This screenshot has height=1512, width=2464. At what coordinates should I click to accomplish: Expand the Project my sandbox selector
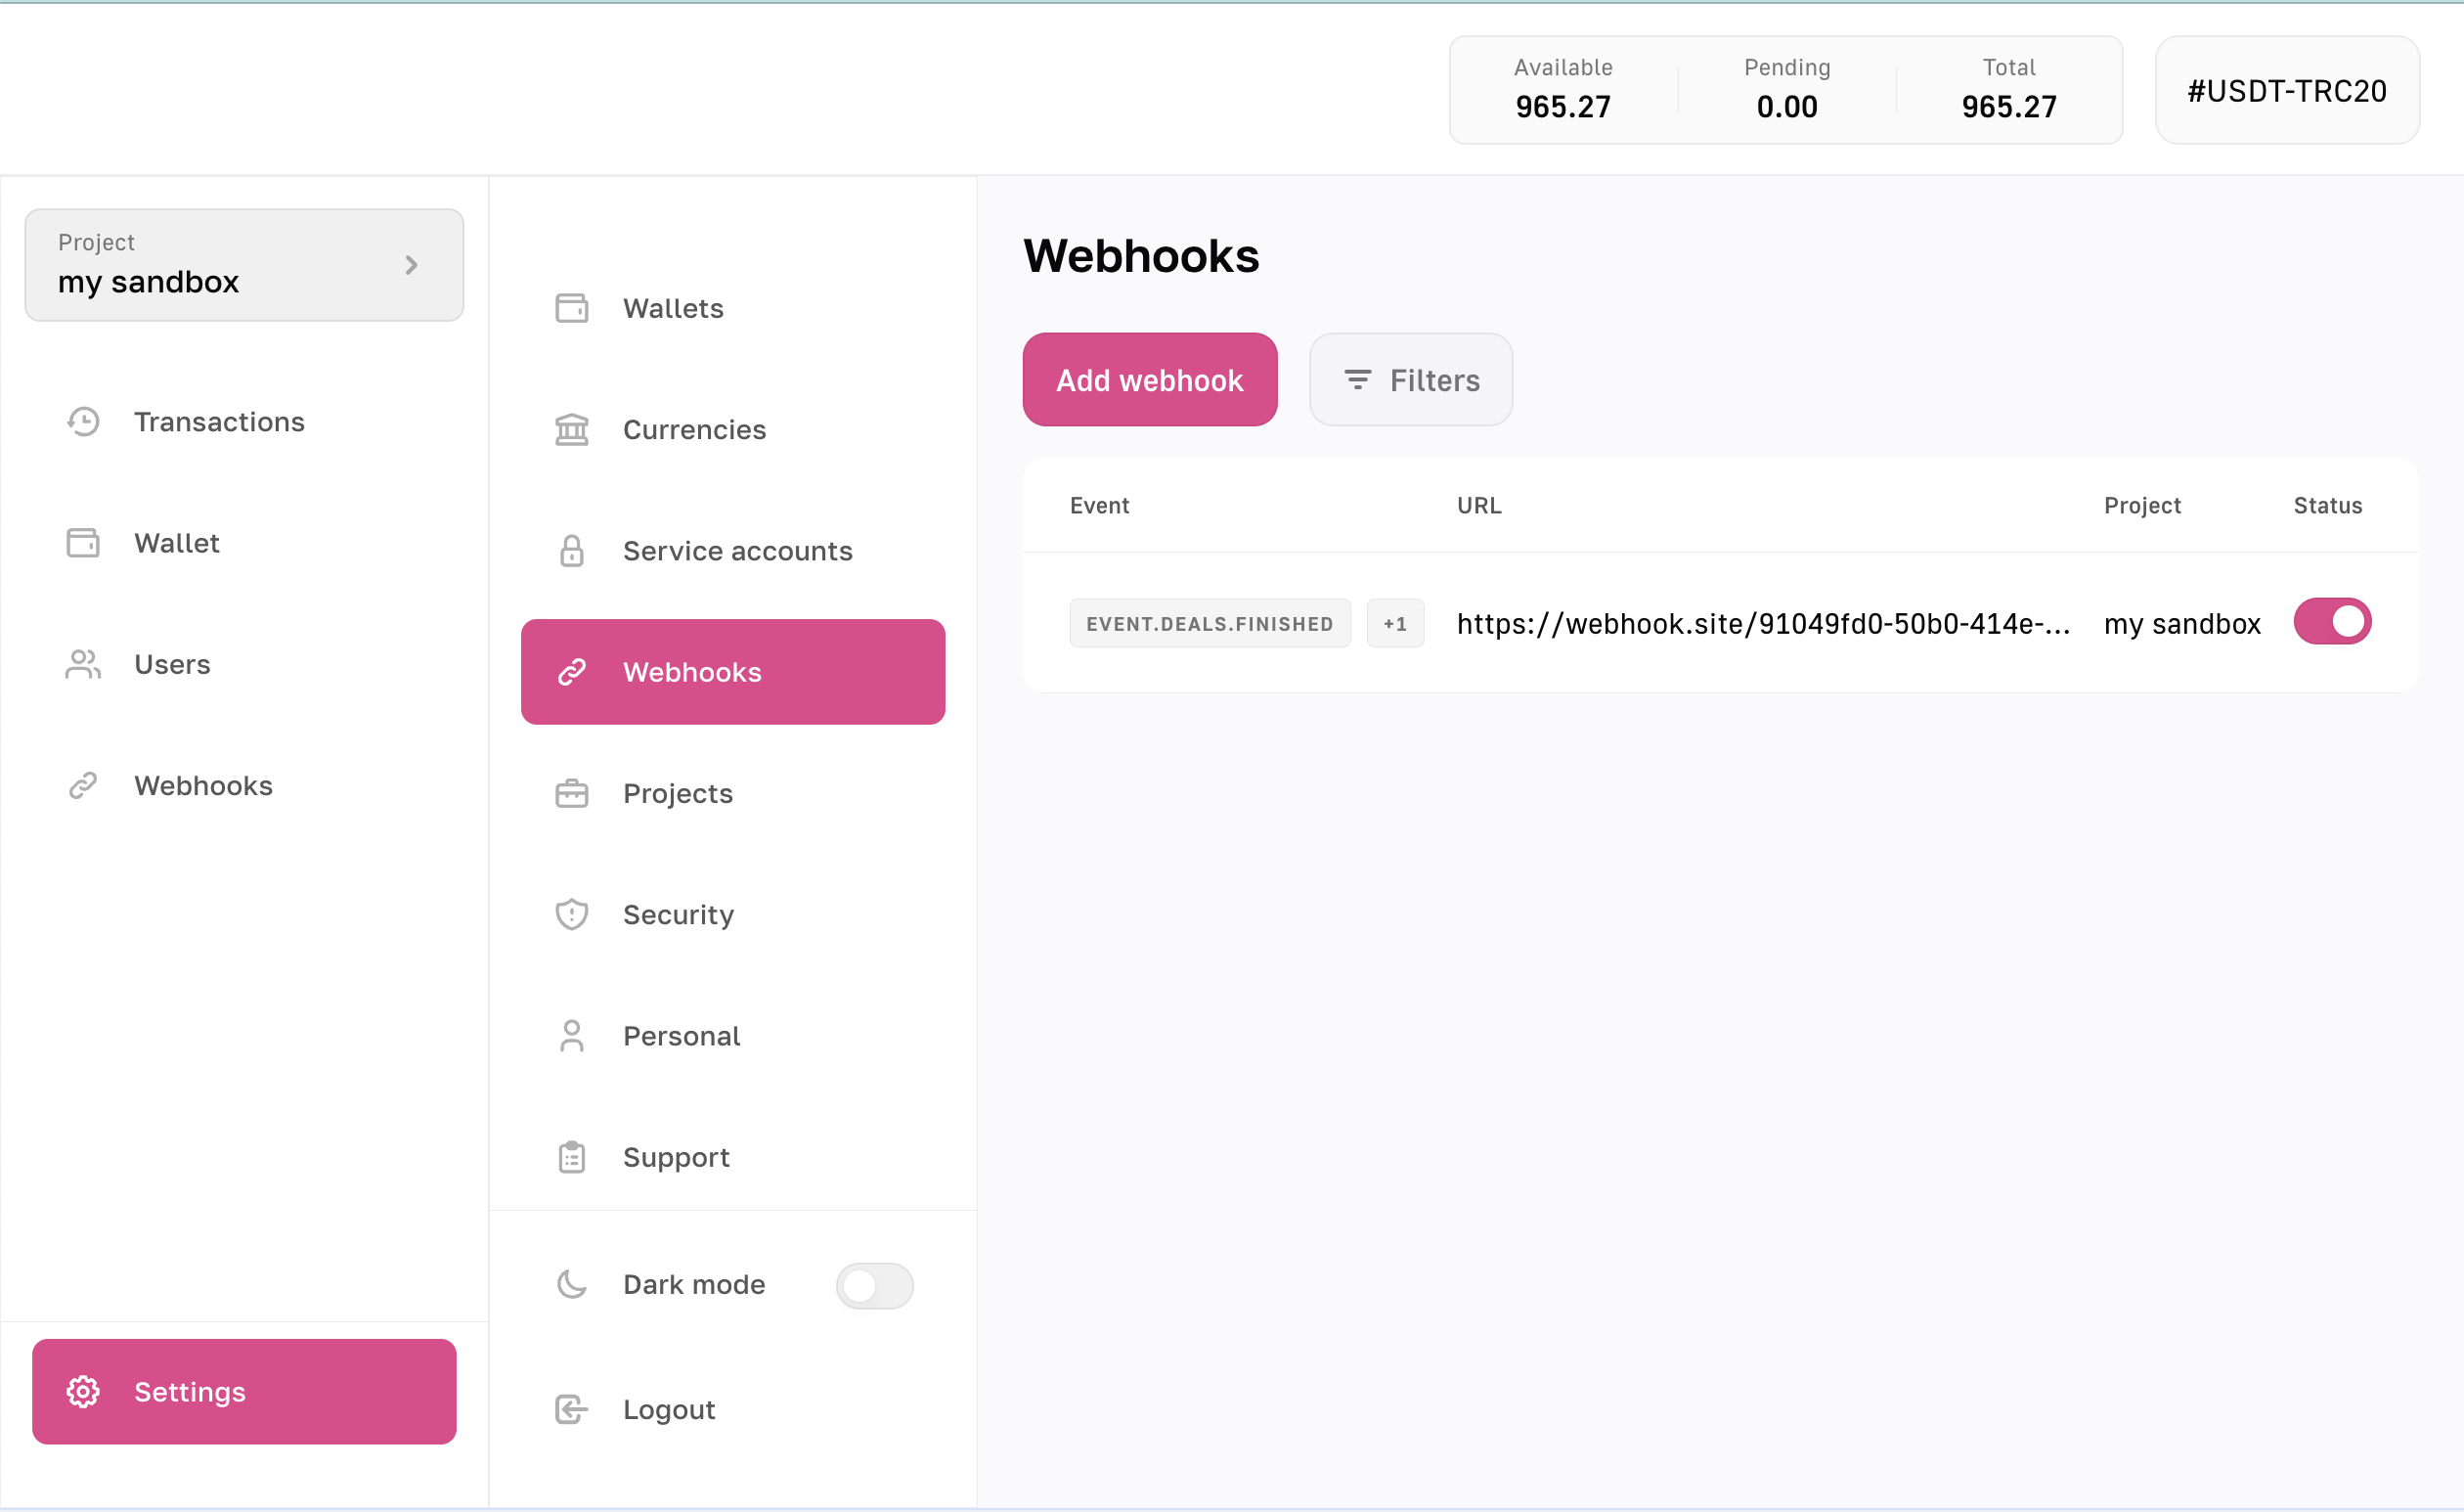(x=244, y=265)
